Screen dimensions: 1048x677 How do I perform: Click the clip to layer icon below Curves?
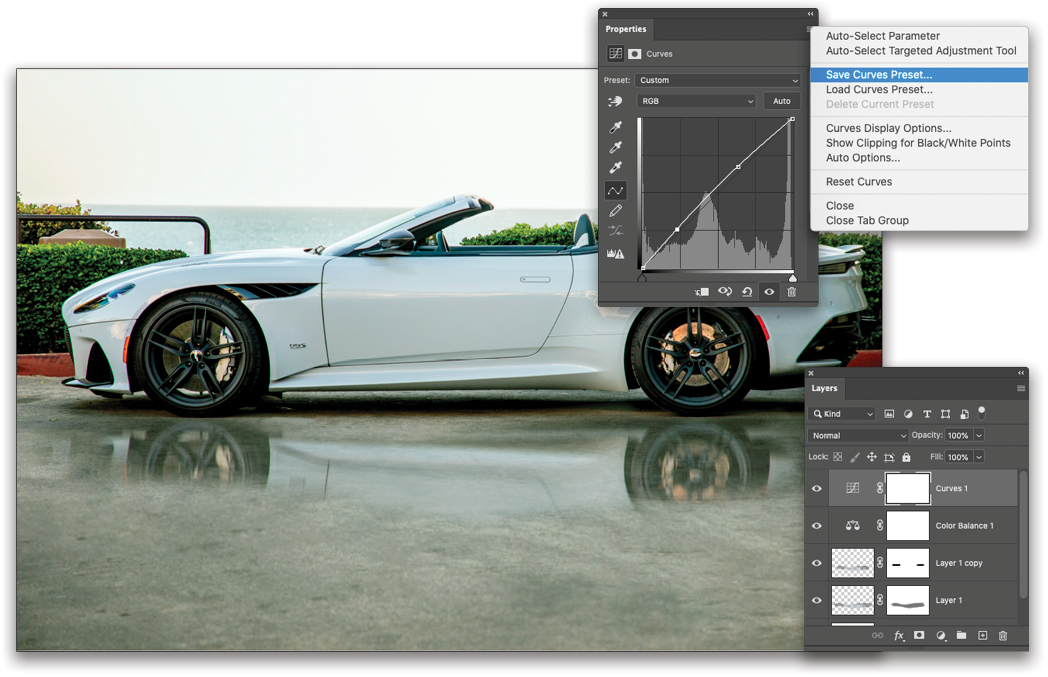coord(701,291)
